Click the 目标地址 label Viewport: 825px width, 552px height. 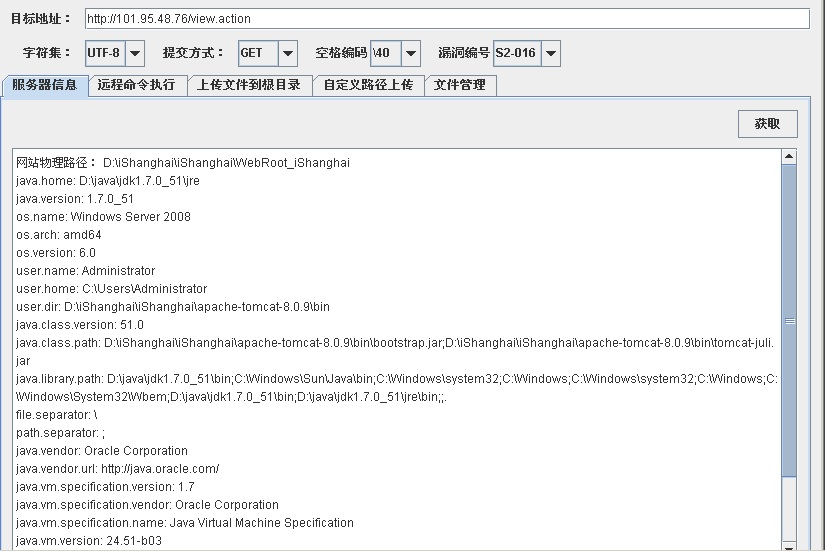click(41, 19)
